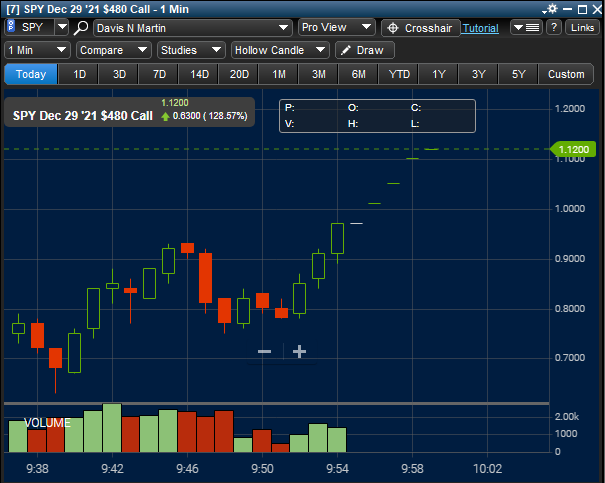Switch to the 1M time range tab
This screenshot has height=483, width=605.
[279, 74]
